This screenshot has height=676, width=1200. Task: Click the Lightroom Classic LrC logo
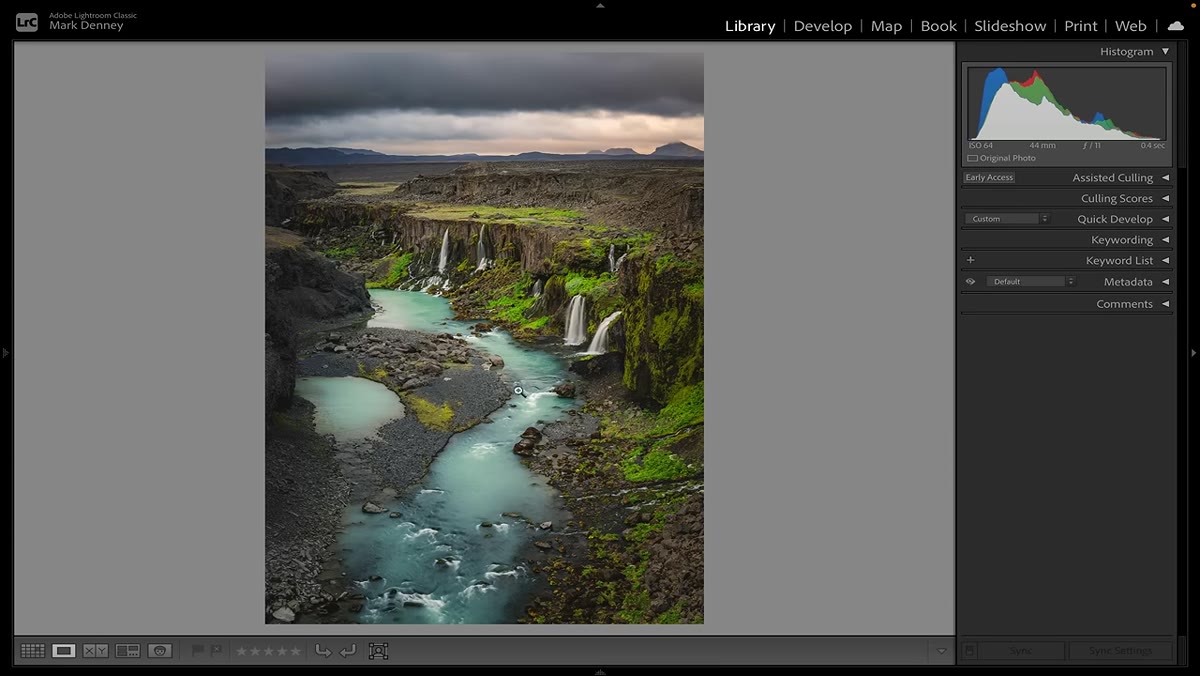(x=27, y=21)
